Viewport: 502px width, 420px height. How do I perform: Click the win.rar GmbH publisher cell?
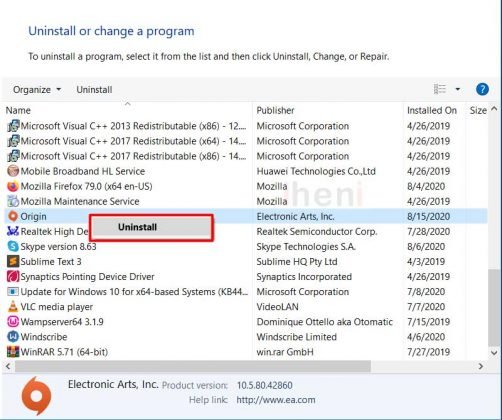pyautogui.click(x=285, y=352)
